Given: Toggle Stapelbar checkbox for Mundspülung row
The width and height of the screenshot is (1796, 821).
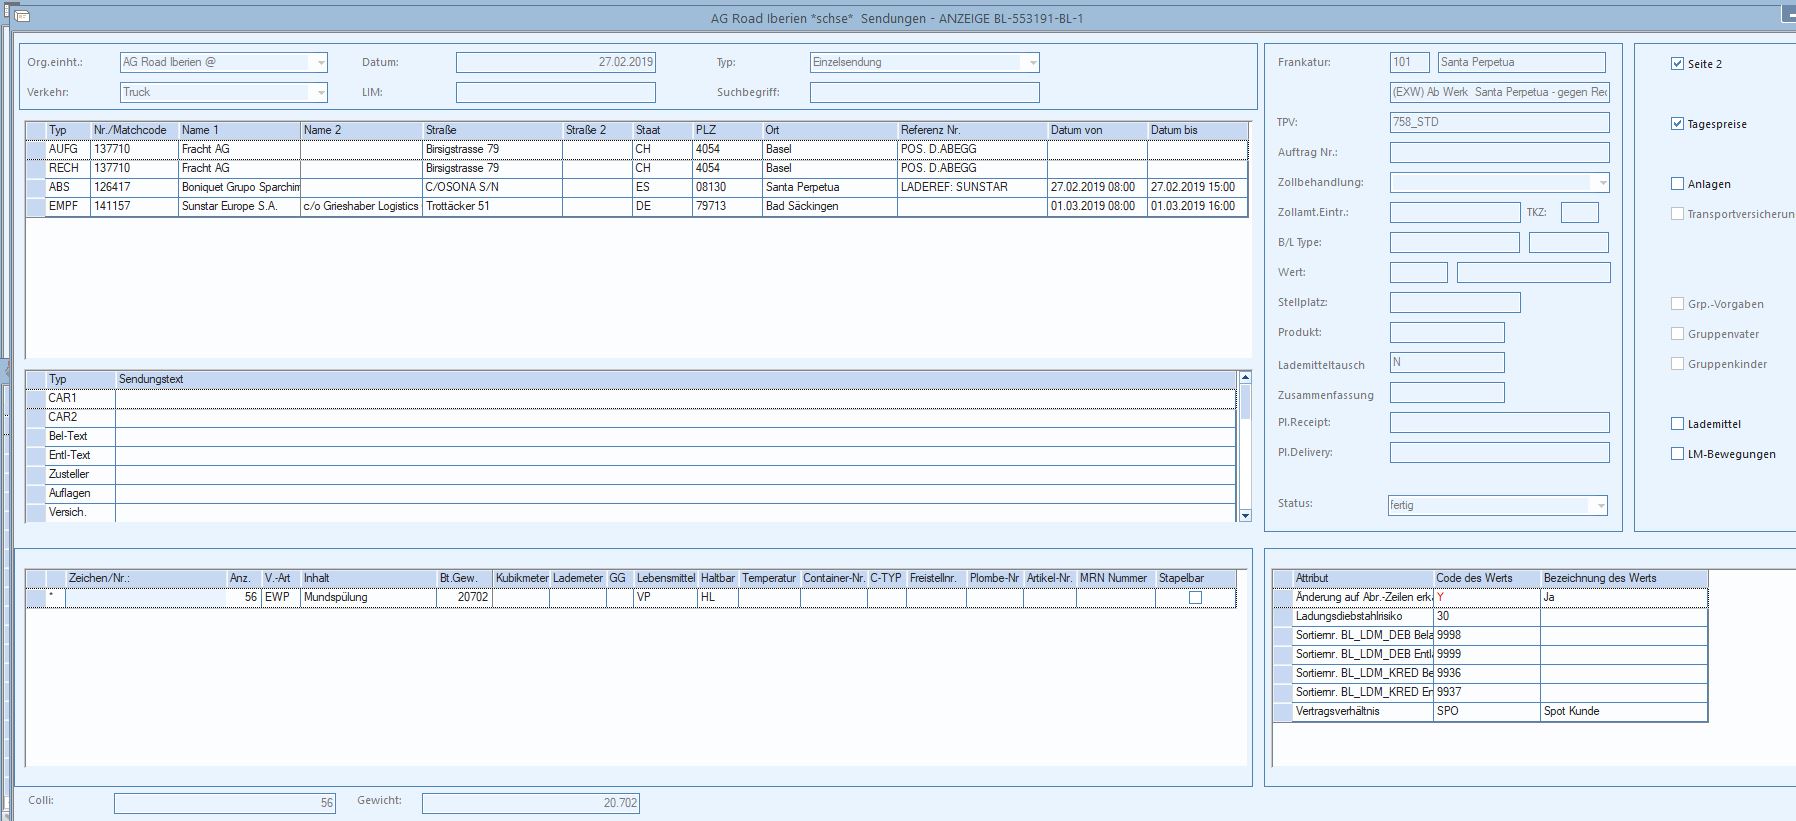Looking at the screenshot, I should 1195,598.
